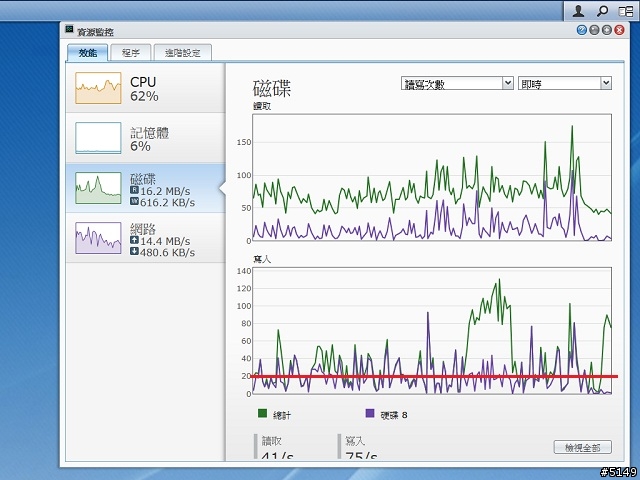Click the network upload arrow icon
The height and width of the screenshot is (480, 640).
pos(134,240)
